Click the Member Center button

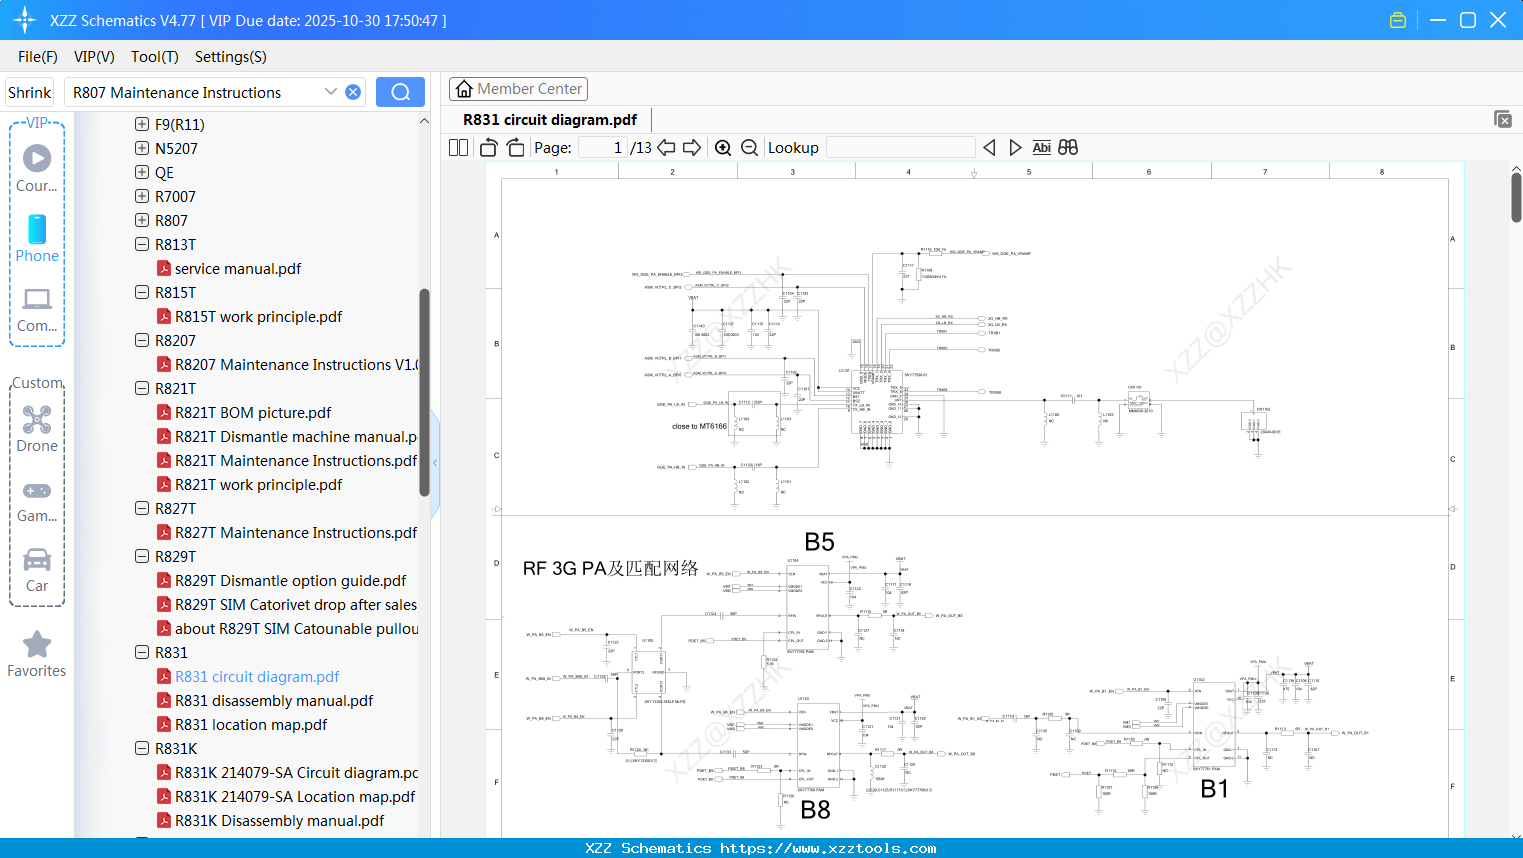[518, 88]
